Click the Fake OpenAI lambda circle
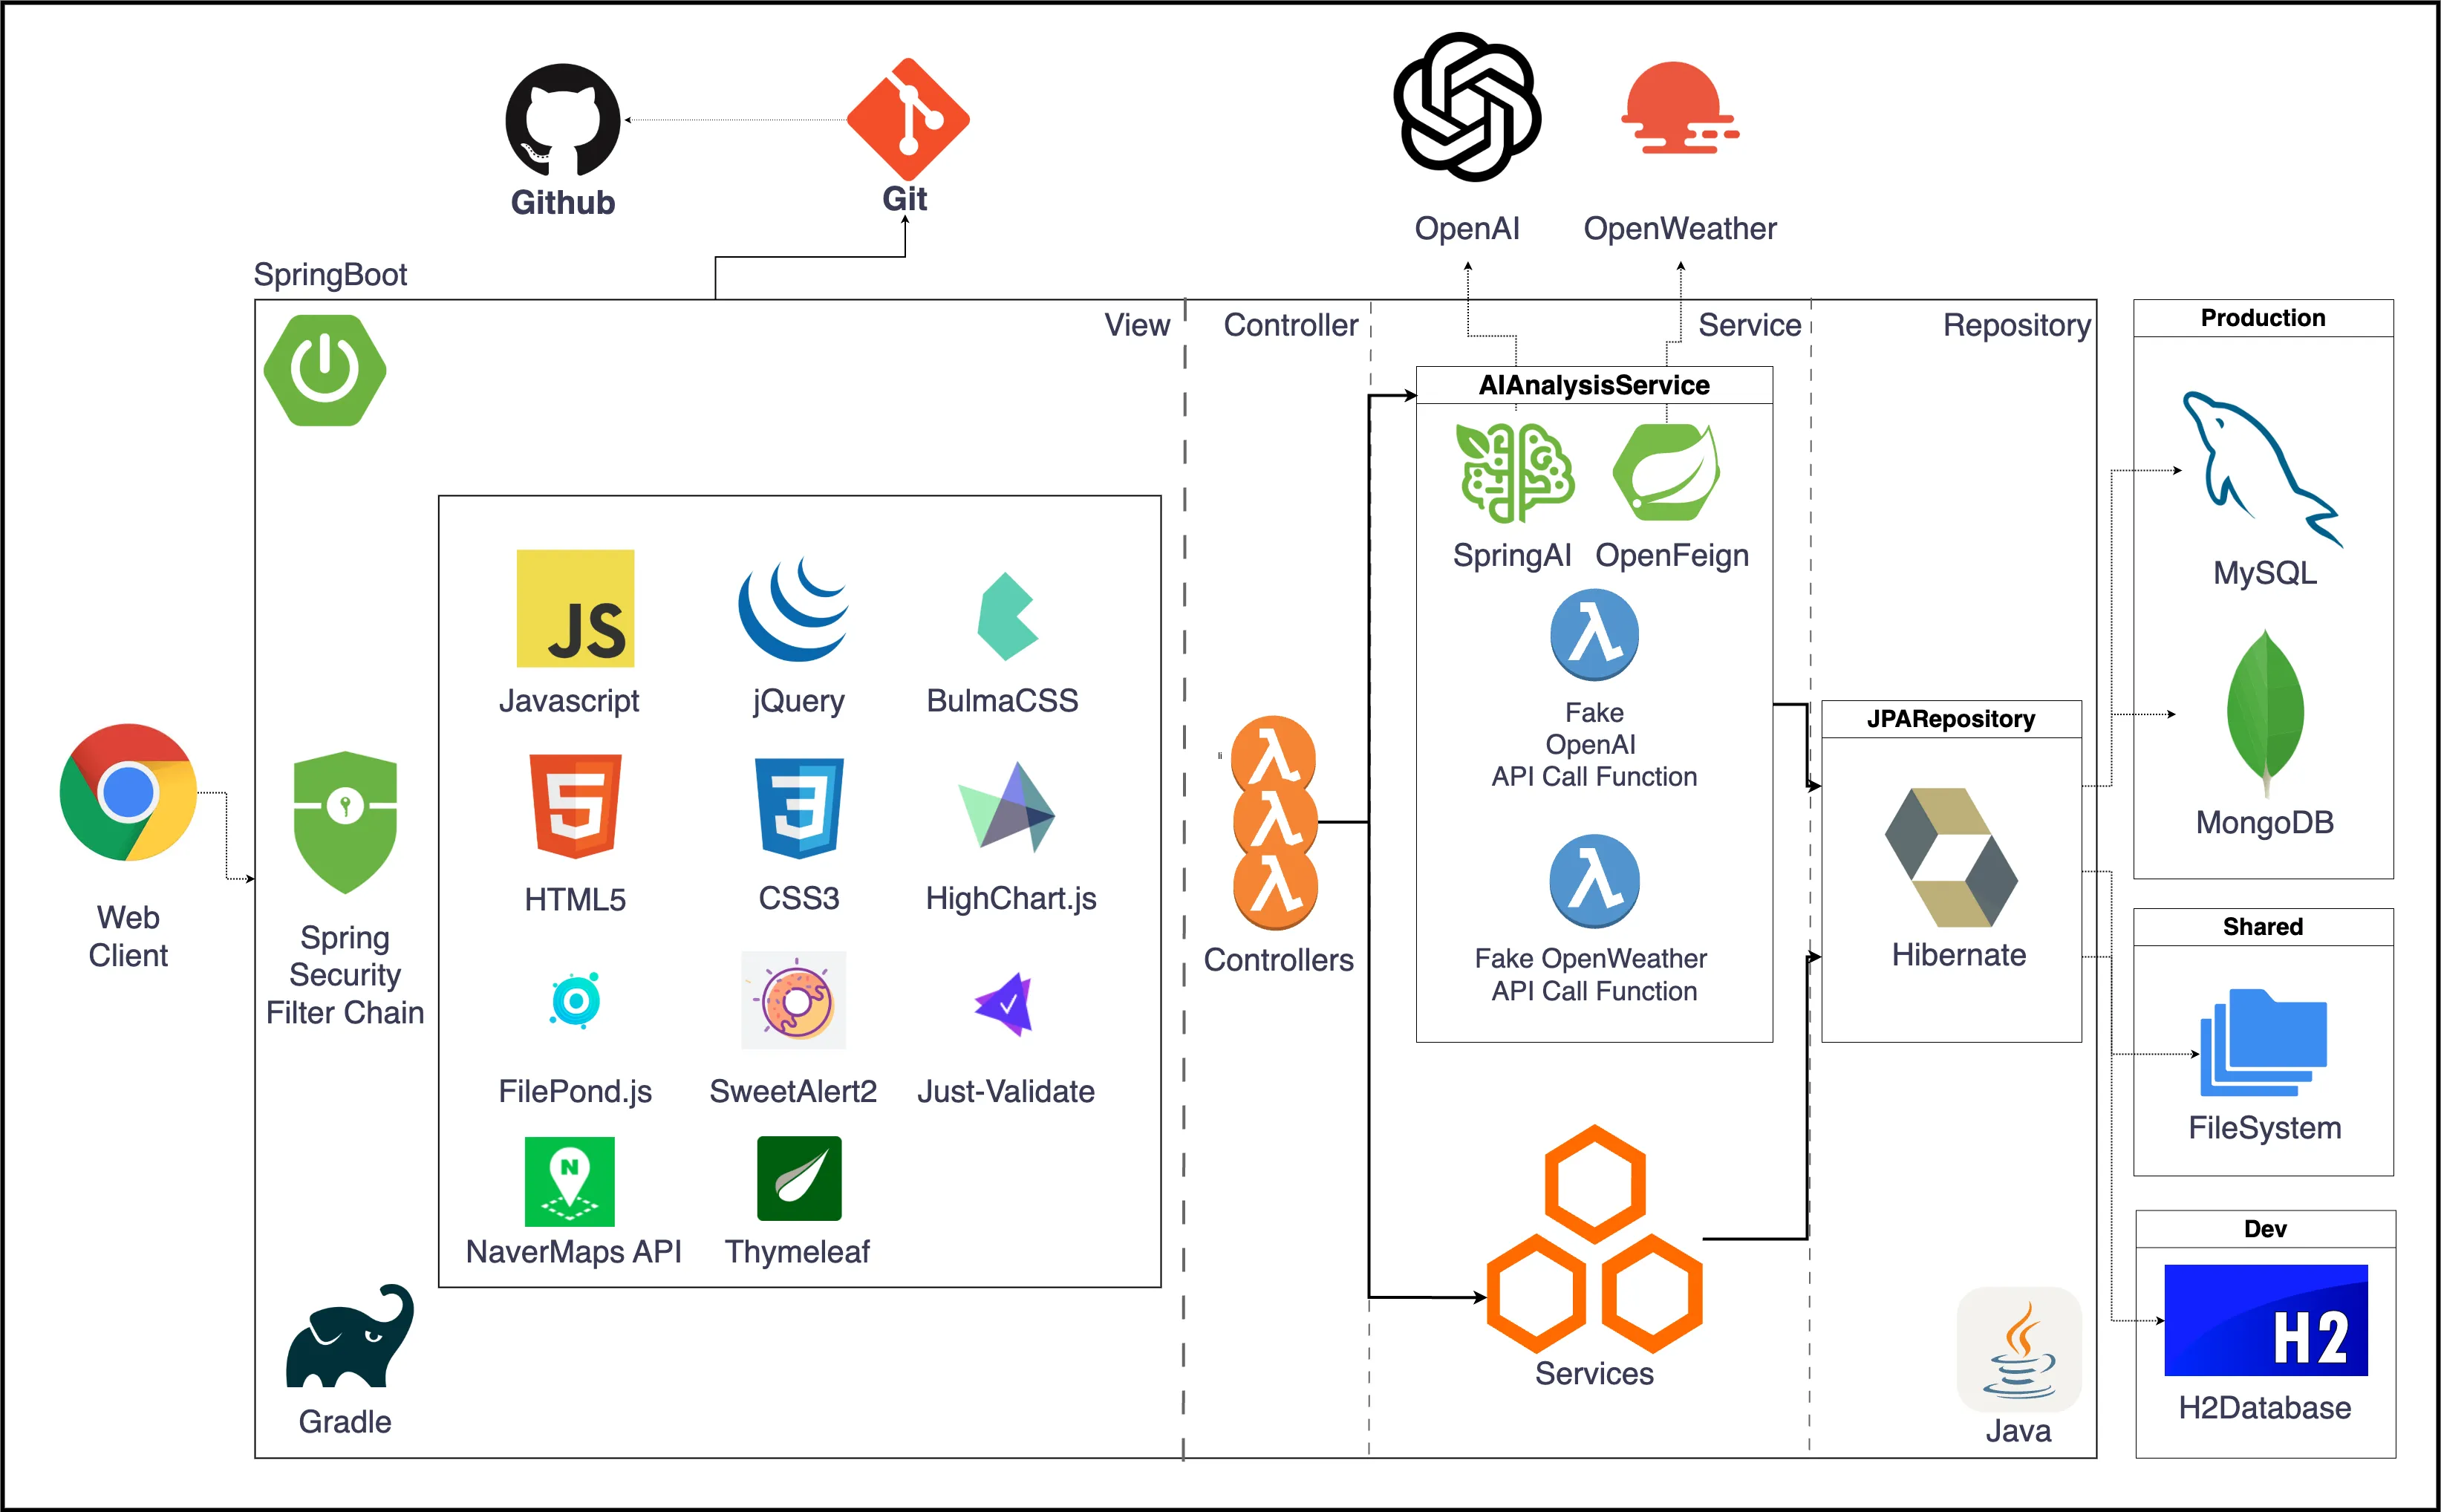Image resolution: width=2441 pixels, height=1512 pixels. [x=1594, y=635]
